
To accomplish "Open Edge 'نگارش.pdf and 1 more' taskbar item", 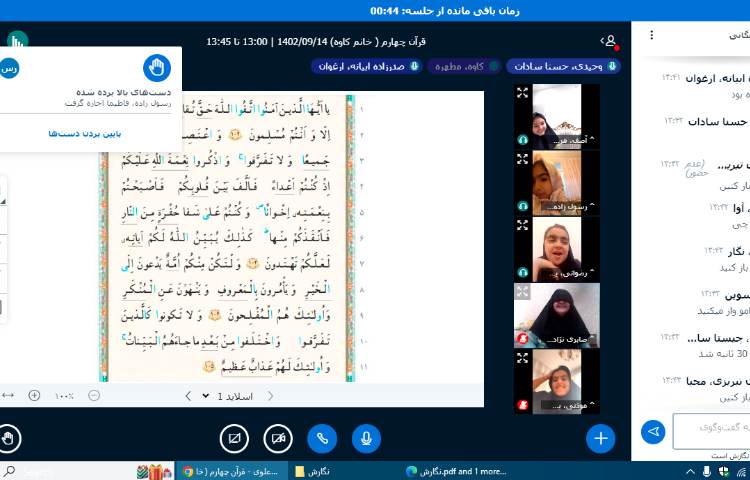I will [456, 471].
